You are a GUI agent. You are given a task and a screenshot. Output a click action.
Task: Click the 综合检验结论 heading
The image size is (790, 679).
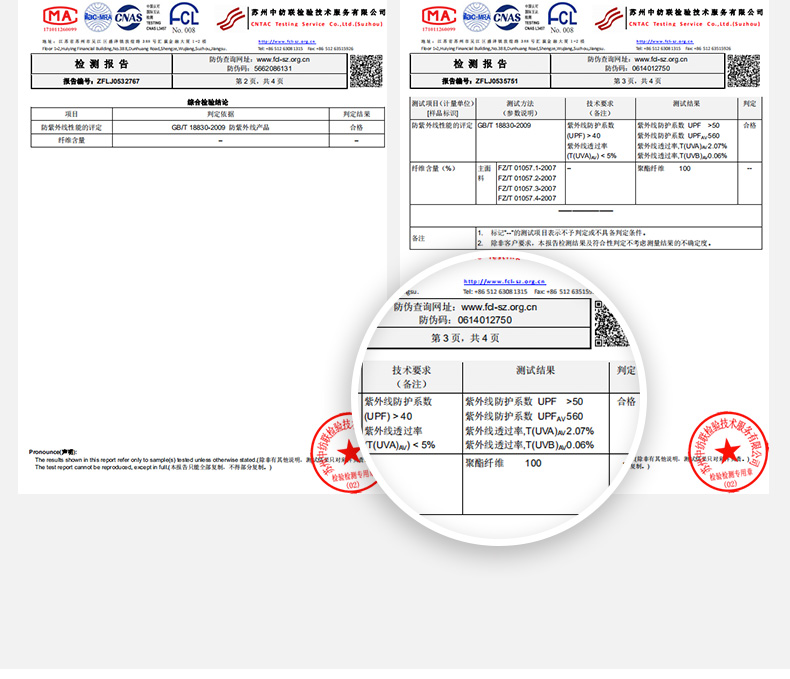coord(208,102)
